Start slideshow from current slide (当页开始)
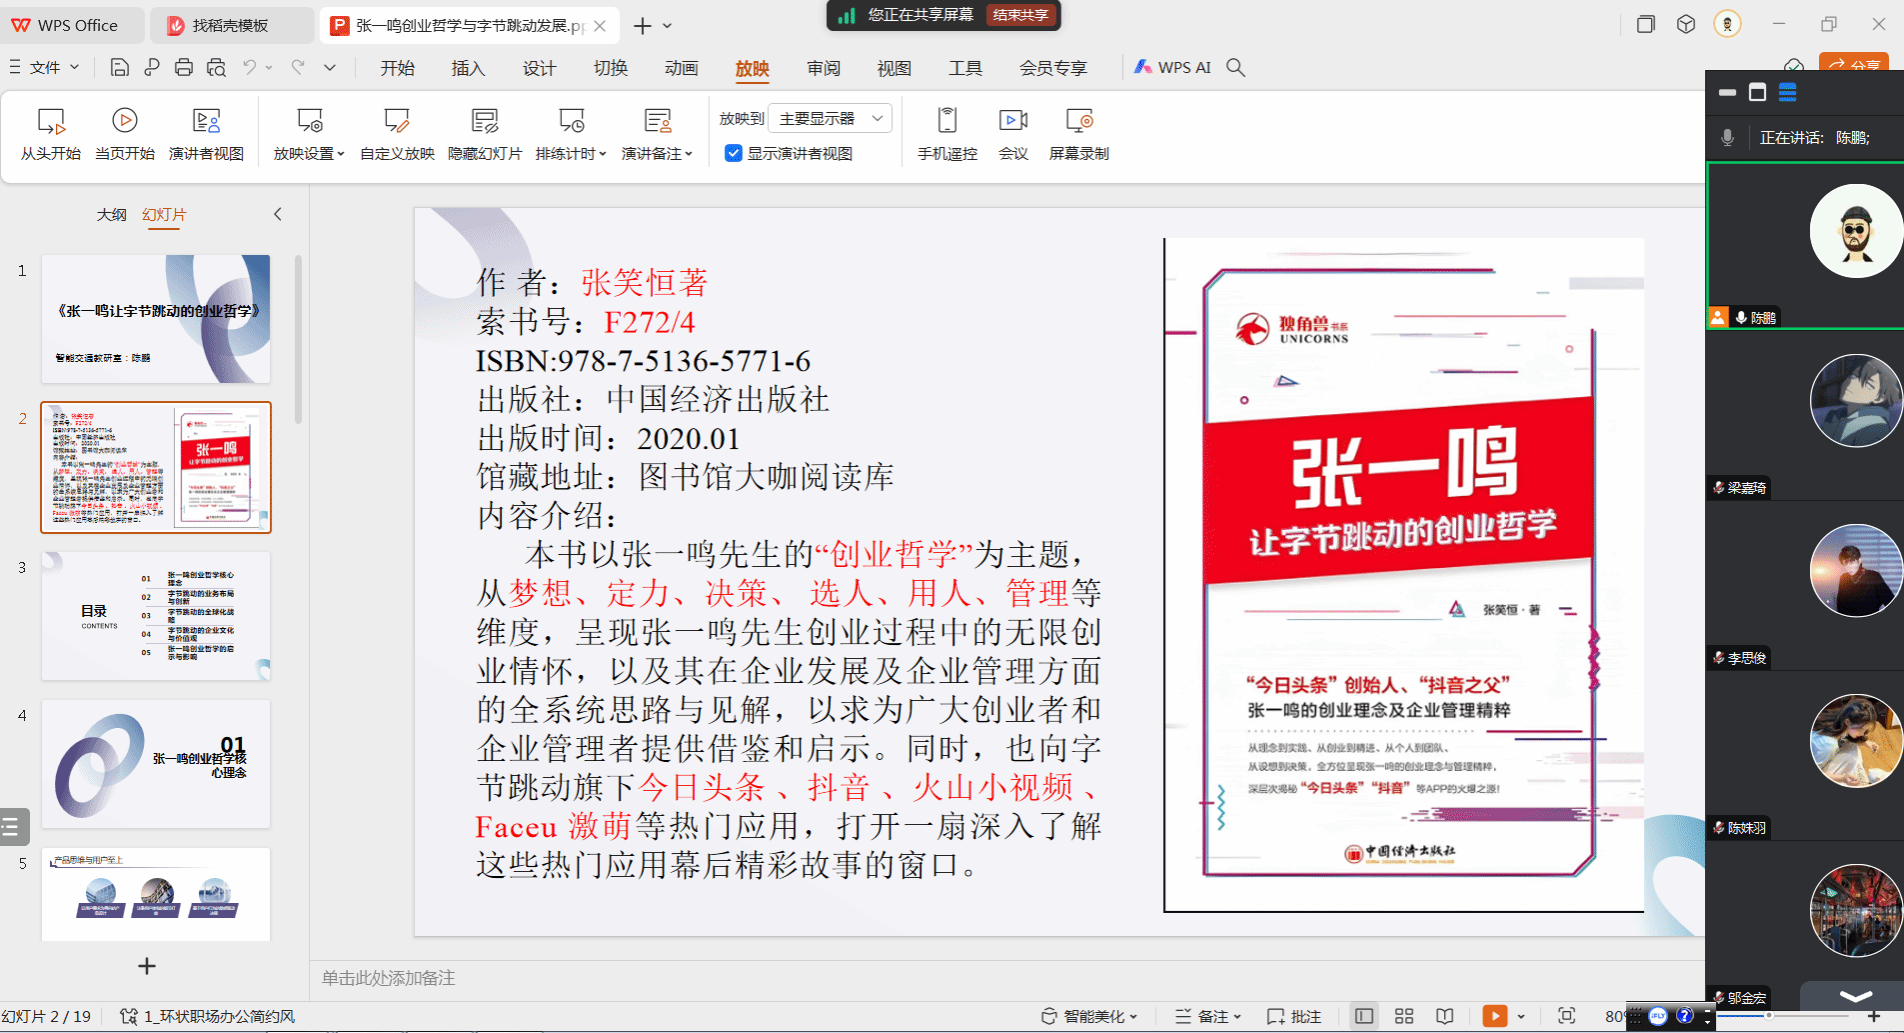The image size is (1904, 1033). [x=125, y=134]
